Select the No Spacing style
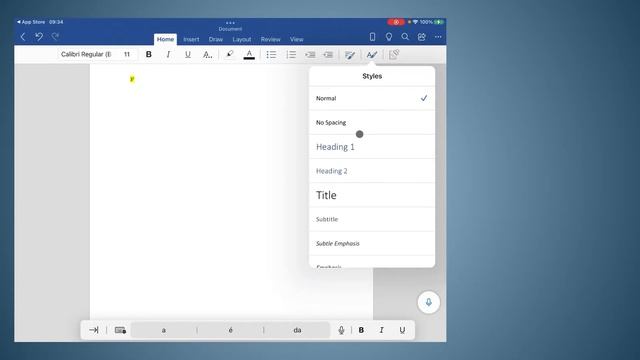The width and height of the screenshot is (640, 360). [x=372, y=122]
